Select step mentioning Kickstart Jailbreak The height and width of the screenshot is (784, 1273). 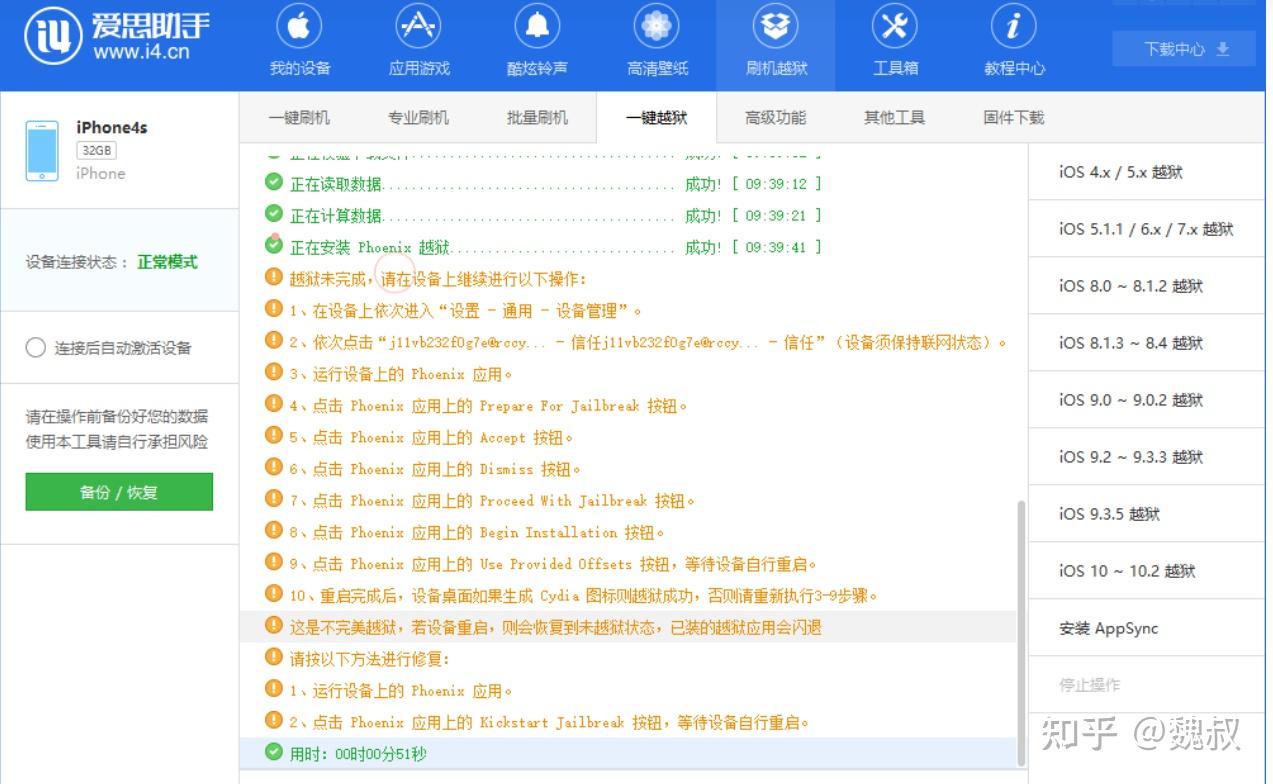click(628, 722)
